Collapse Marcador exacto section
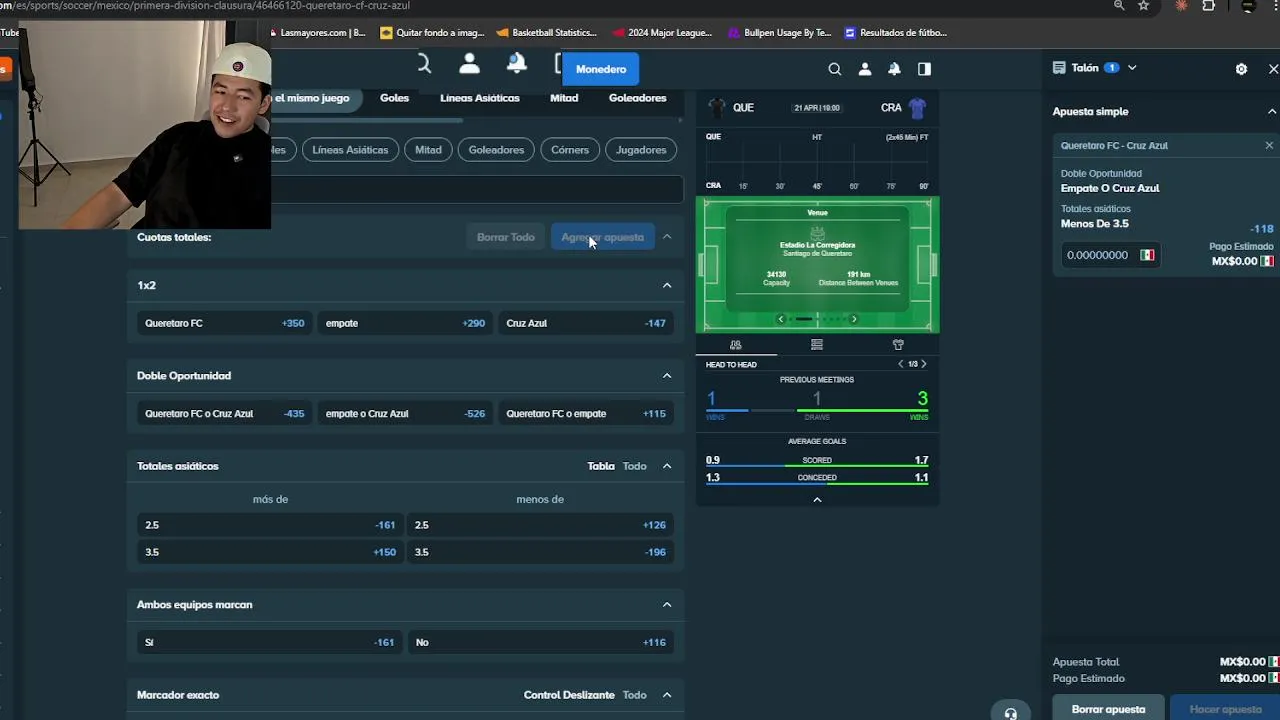This screenshot has height=720, width=1280. point(667,695)
